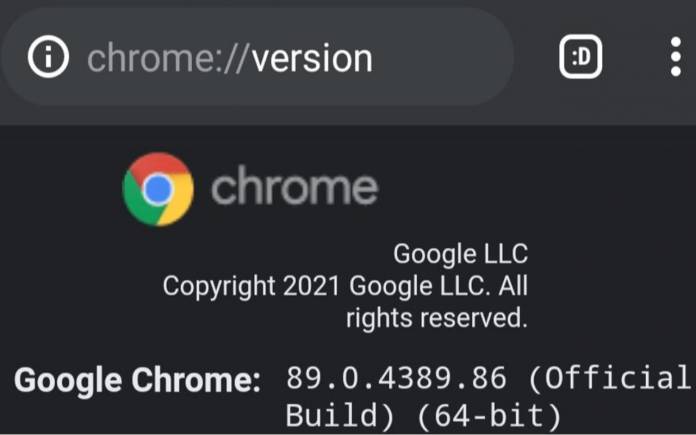Click the "(64-bit)" architecture text
Screen dimensions: 696x435
click(x=490, y=415)
